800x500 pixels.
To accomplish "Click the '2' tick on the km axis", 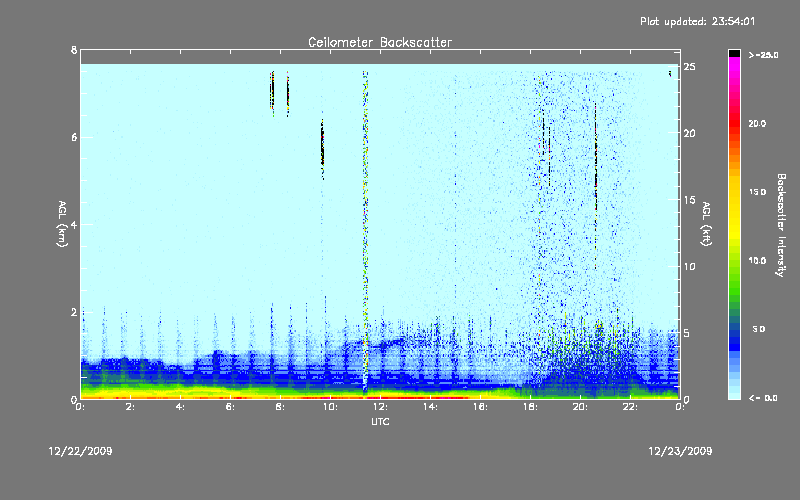I will 74,312.
